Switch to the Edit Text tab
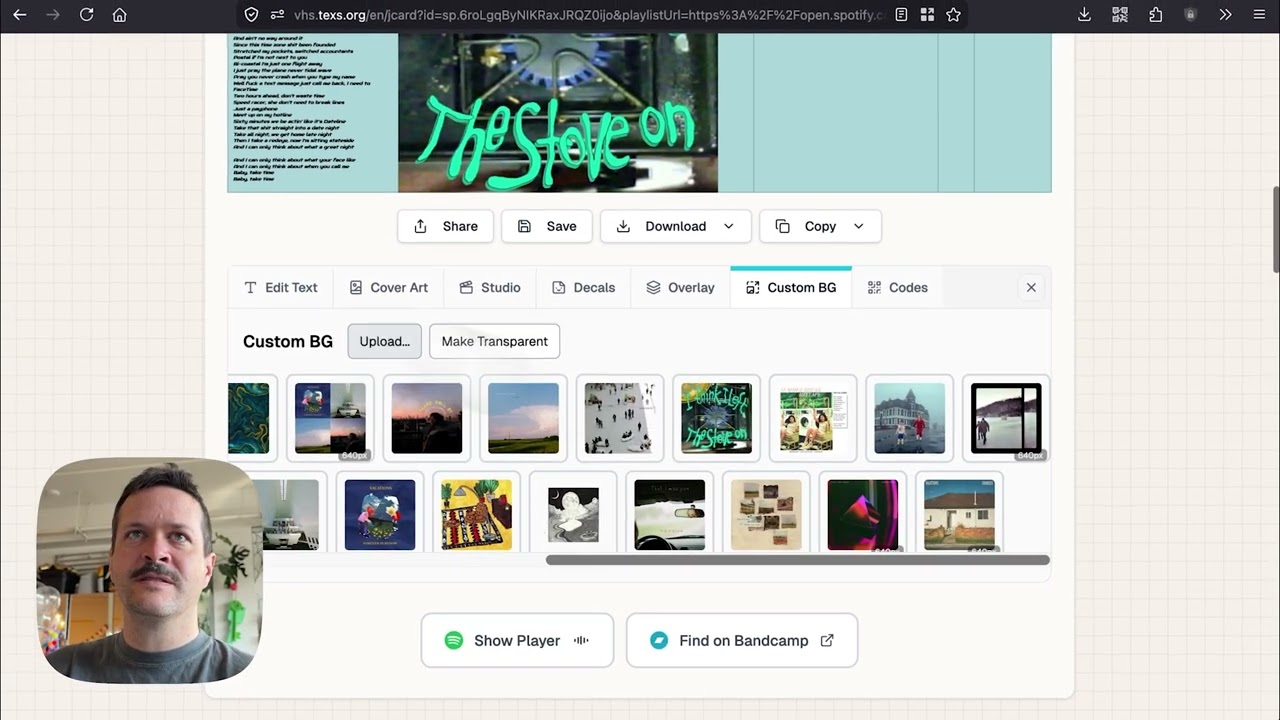Screen dimensions: 1280x720 [281, 287]
